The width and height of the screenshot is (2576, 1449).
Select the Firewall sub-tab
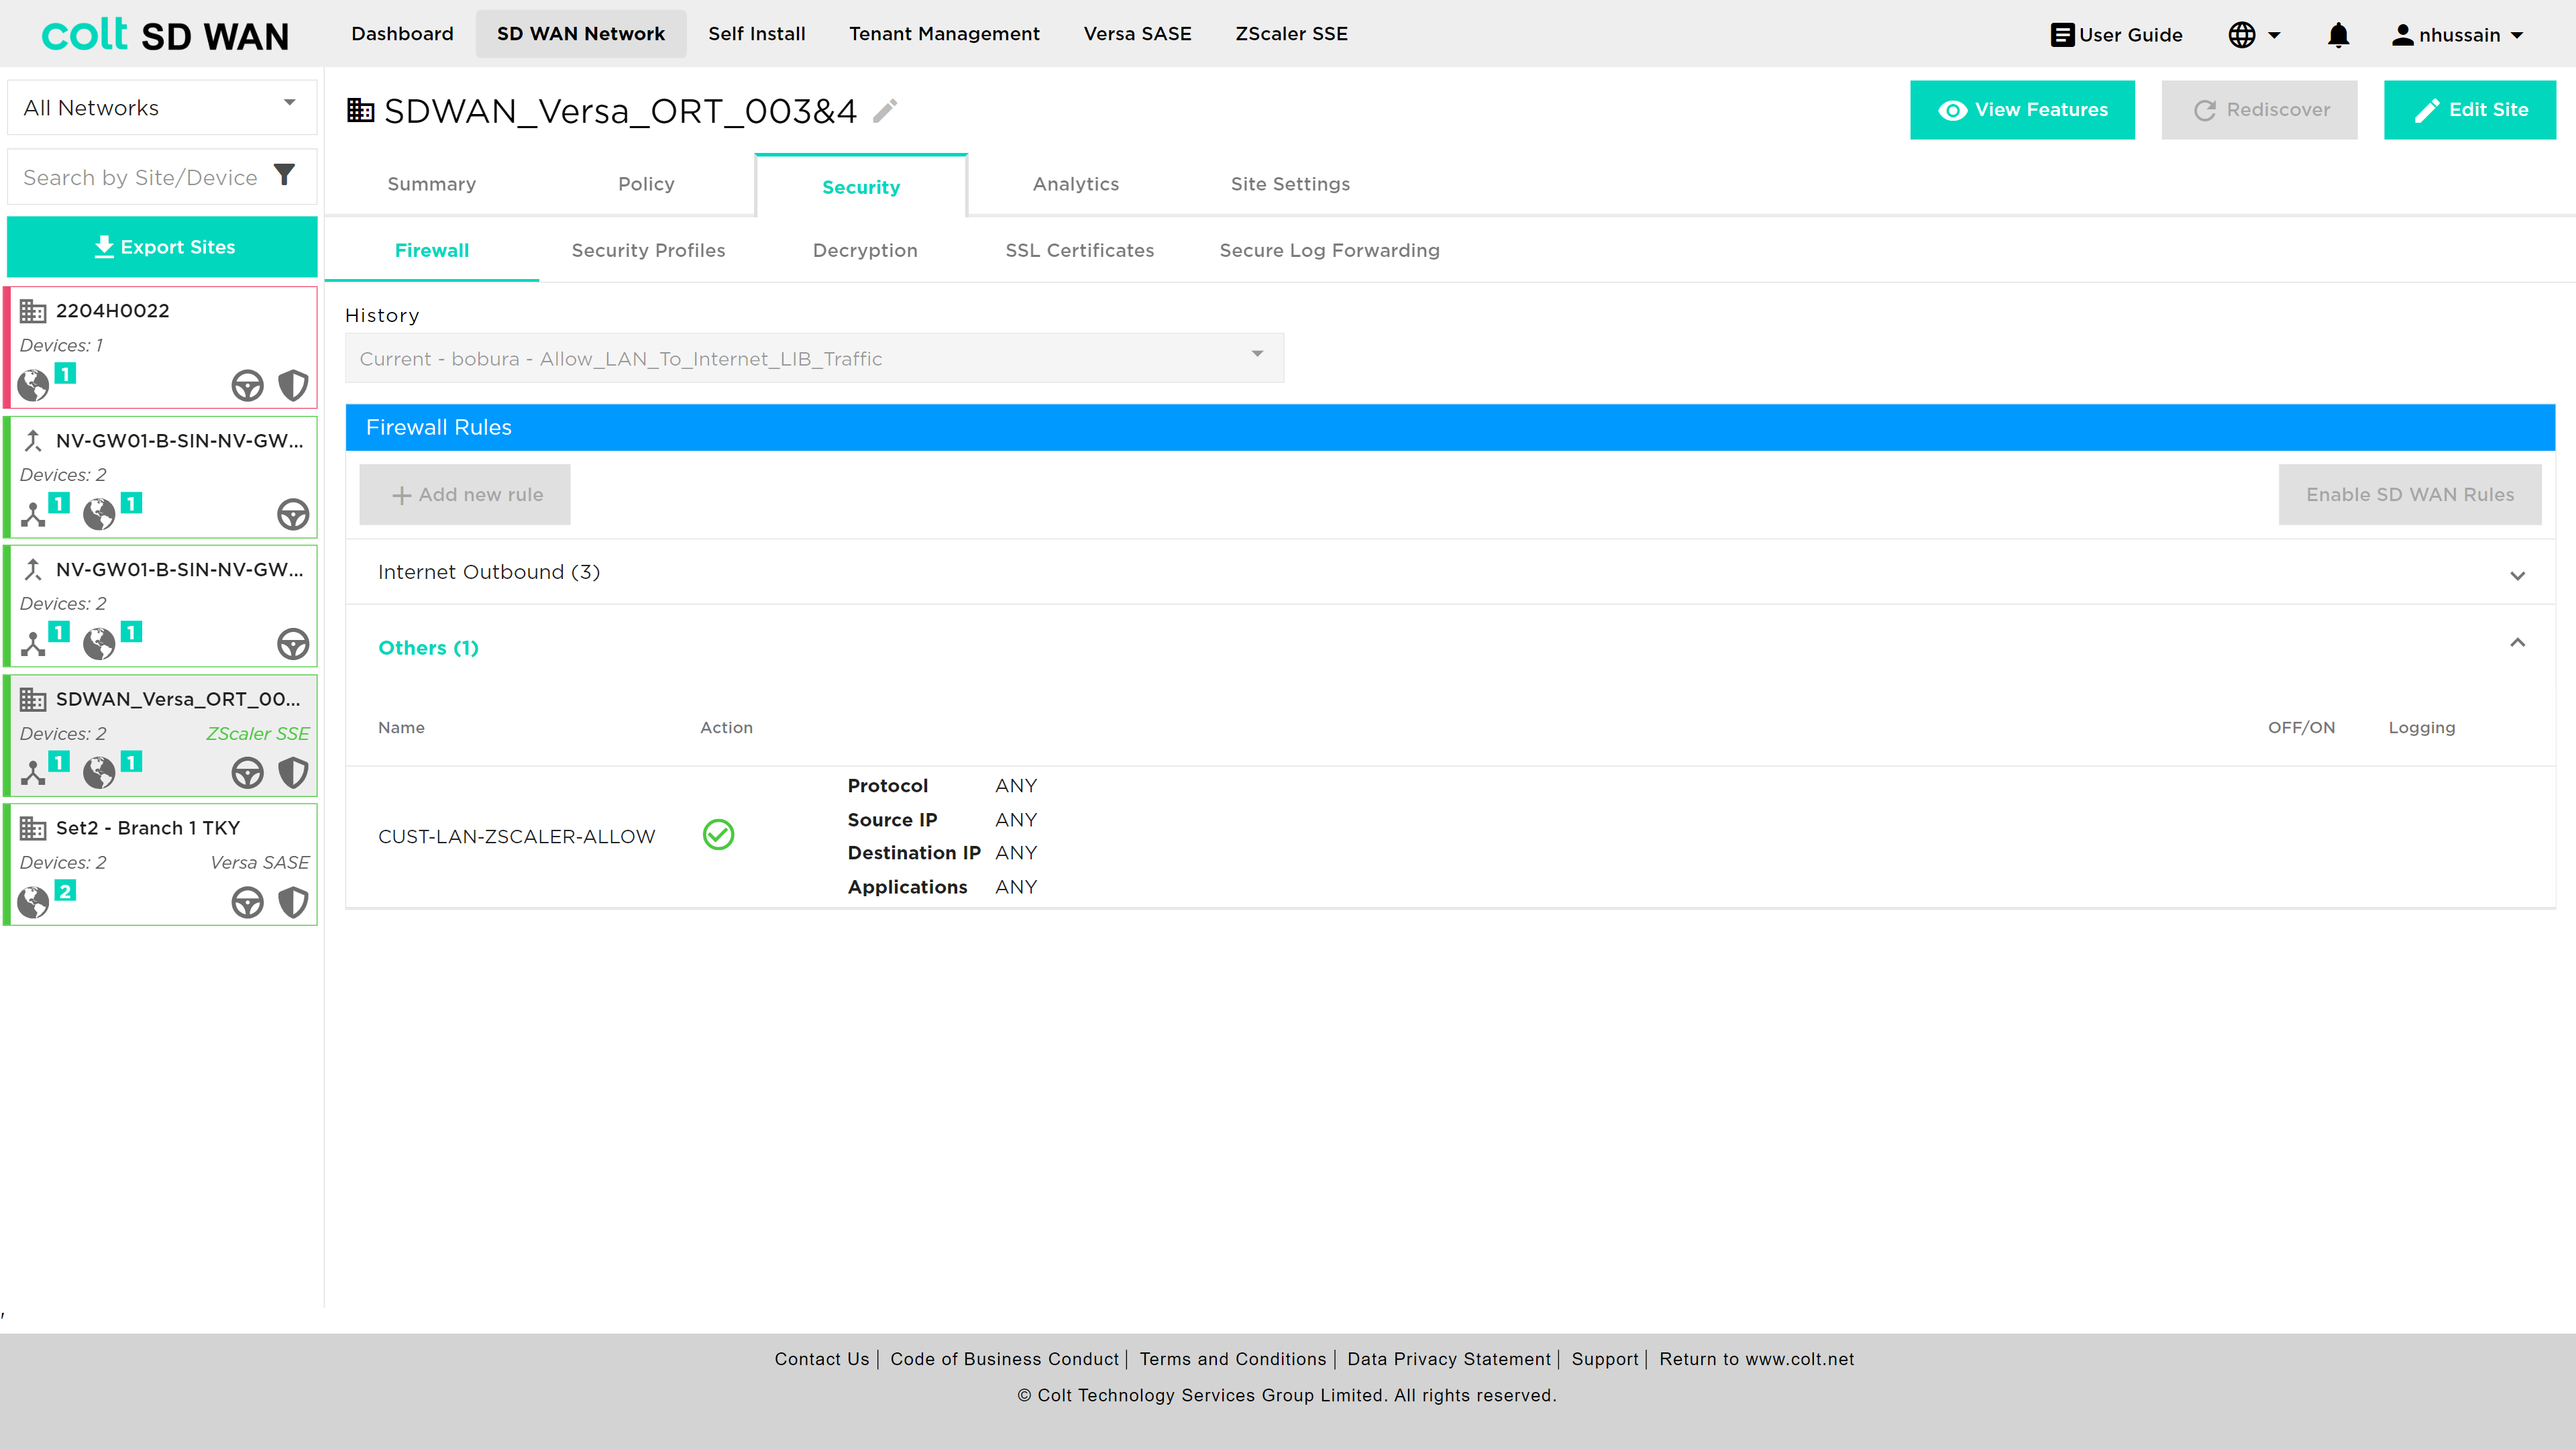pos(432,250)
